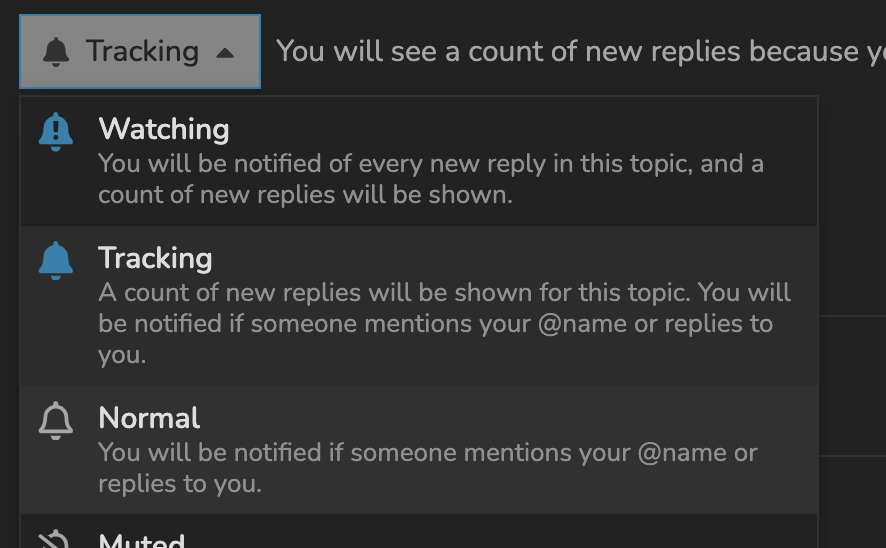Viewport: 886px width, 548px height.
Task: Click the 'Tracking' label on the top button
Action: coord(142,51)
